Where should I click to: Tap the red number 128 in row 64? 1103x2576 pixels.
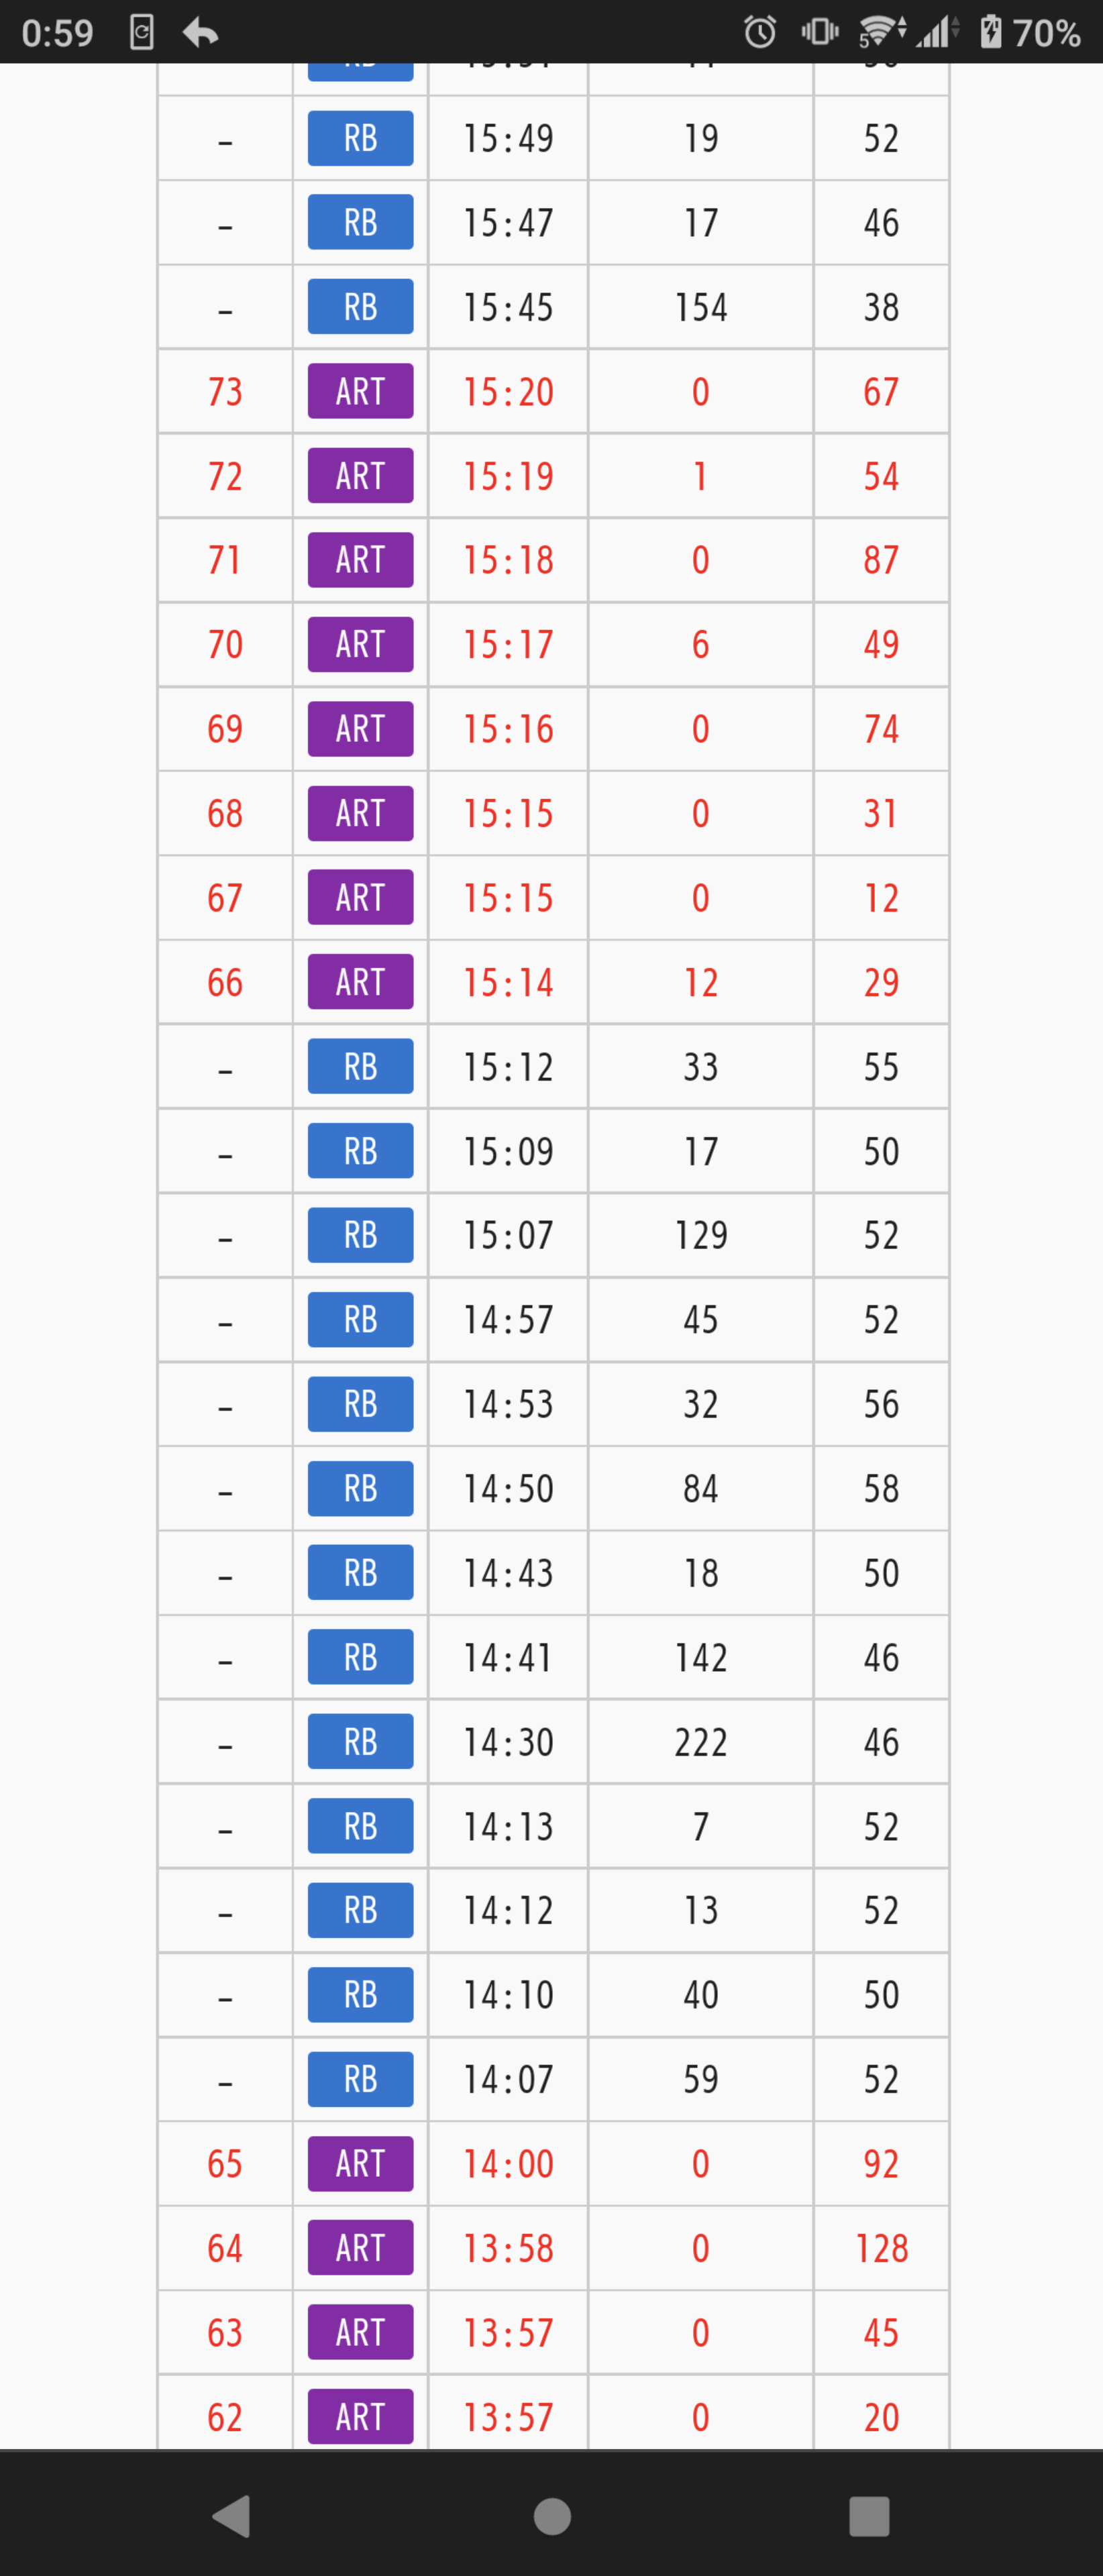pyautogui.click(x=881, y=2248)
